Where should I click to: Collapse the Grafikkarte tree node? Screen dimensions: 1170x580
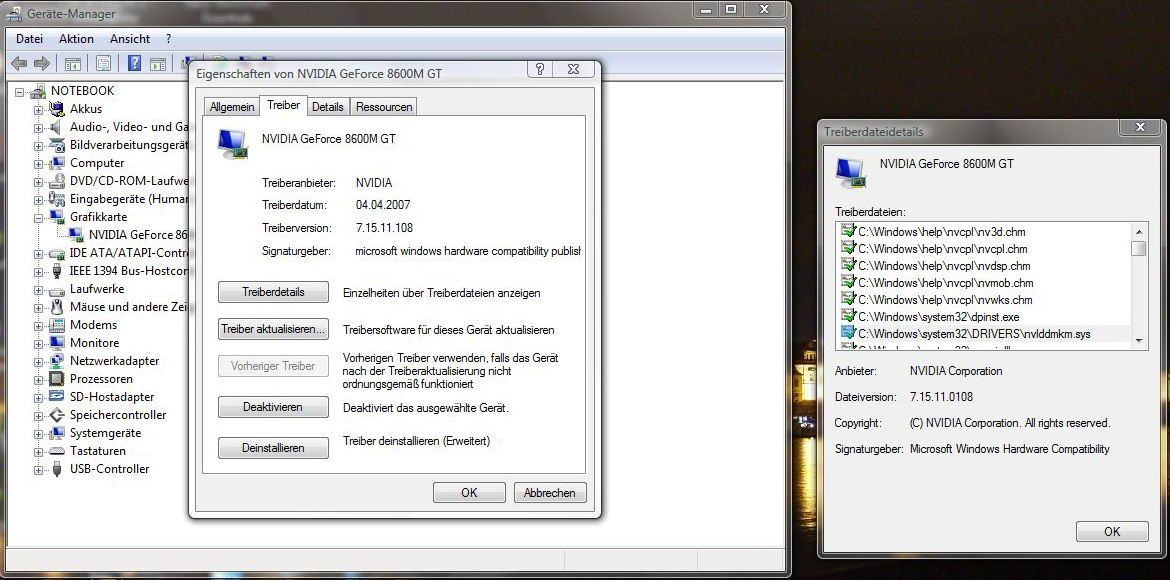(38, 218)
